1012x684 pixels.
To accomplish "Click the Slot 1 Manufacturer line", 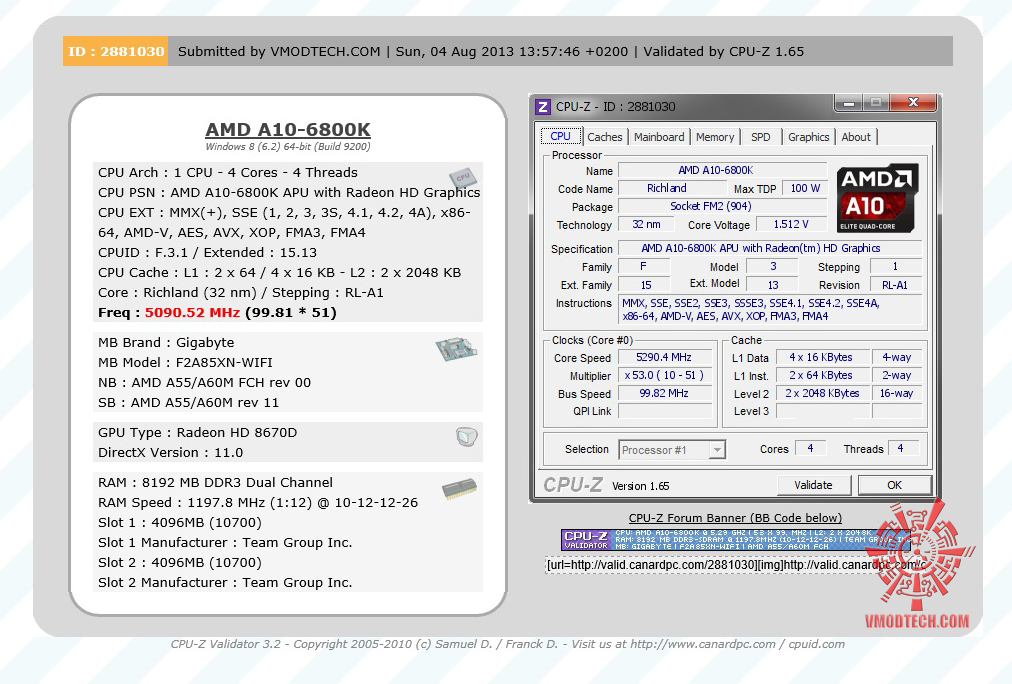I will [225, 543].
